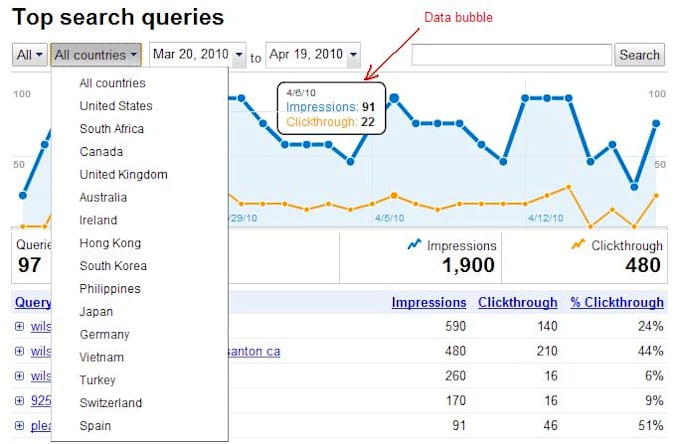The image size is (680, 444).
Task: Open the All search type dropdown
Action: 30,55
